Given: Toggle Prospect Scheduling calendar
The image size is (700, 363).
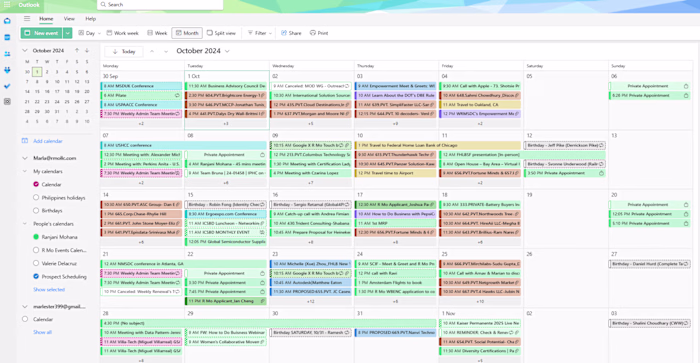Looking at the screenshot, I should (x=36, y=276).
